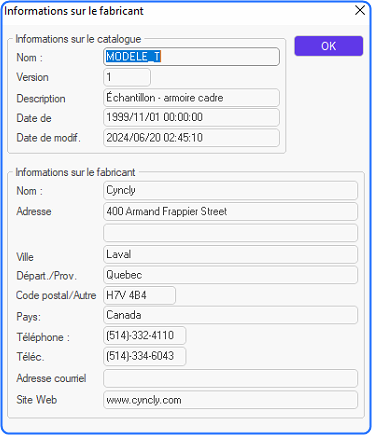Image resolution: width=372 pixels, height=435 pixels.
Task: Click the 'Version' label
Action: (x=32, y=77)
